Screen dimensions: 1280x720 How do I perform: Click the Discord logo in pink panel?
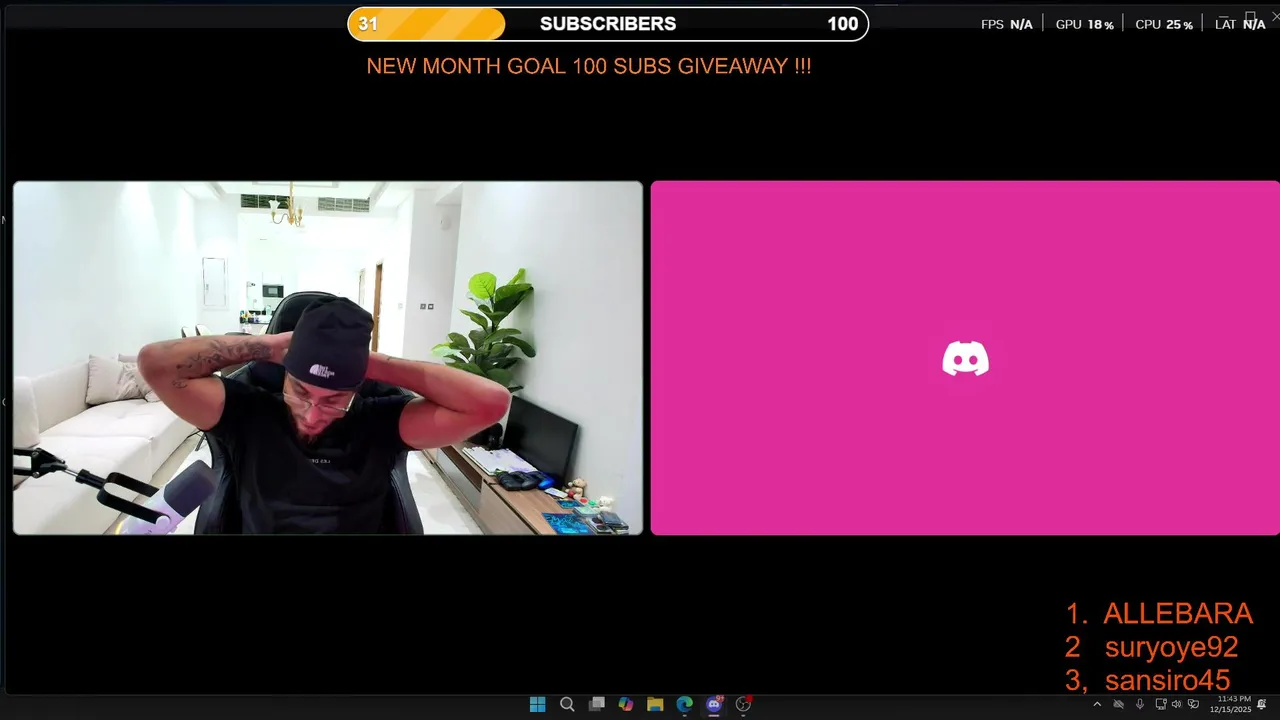point(966,358)
